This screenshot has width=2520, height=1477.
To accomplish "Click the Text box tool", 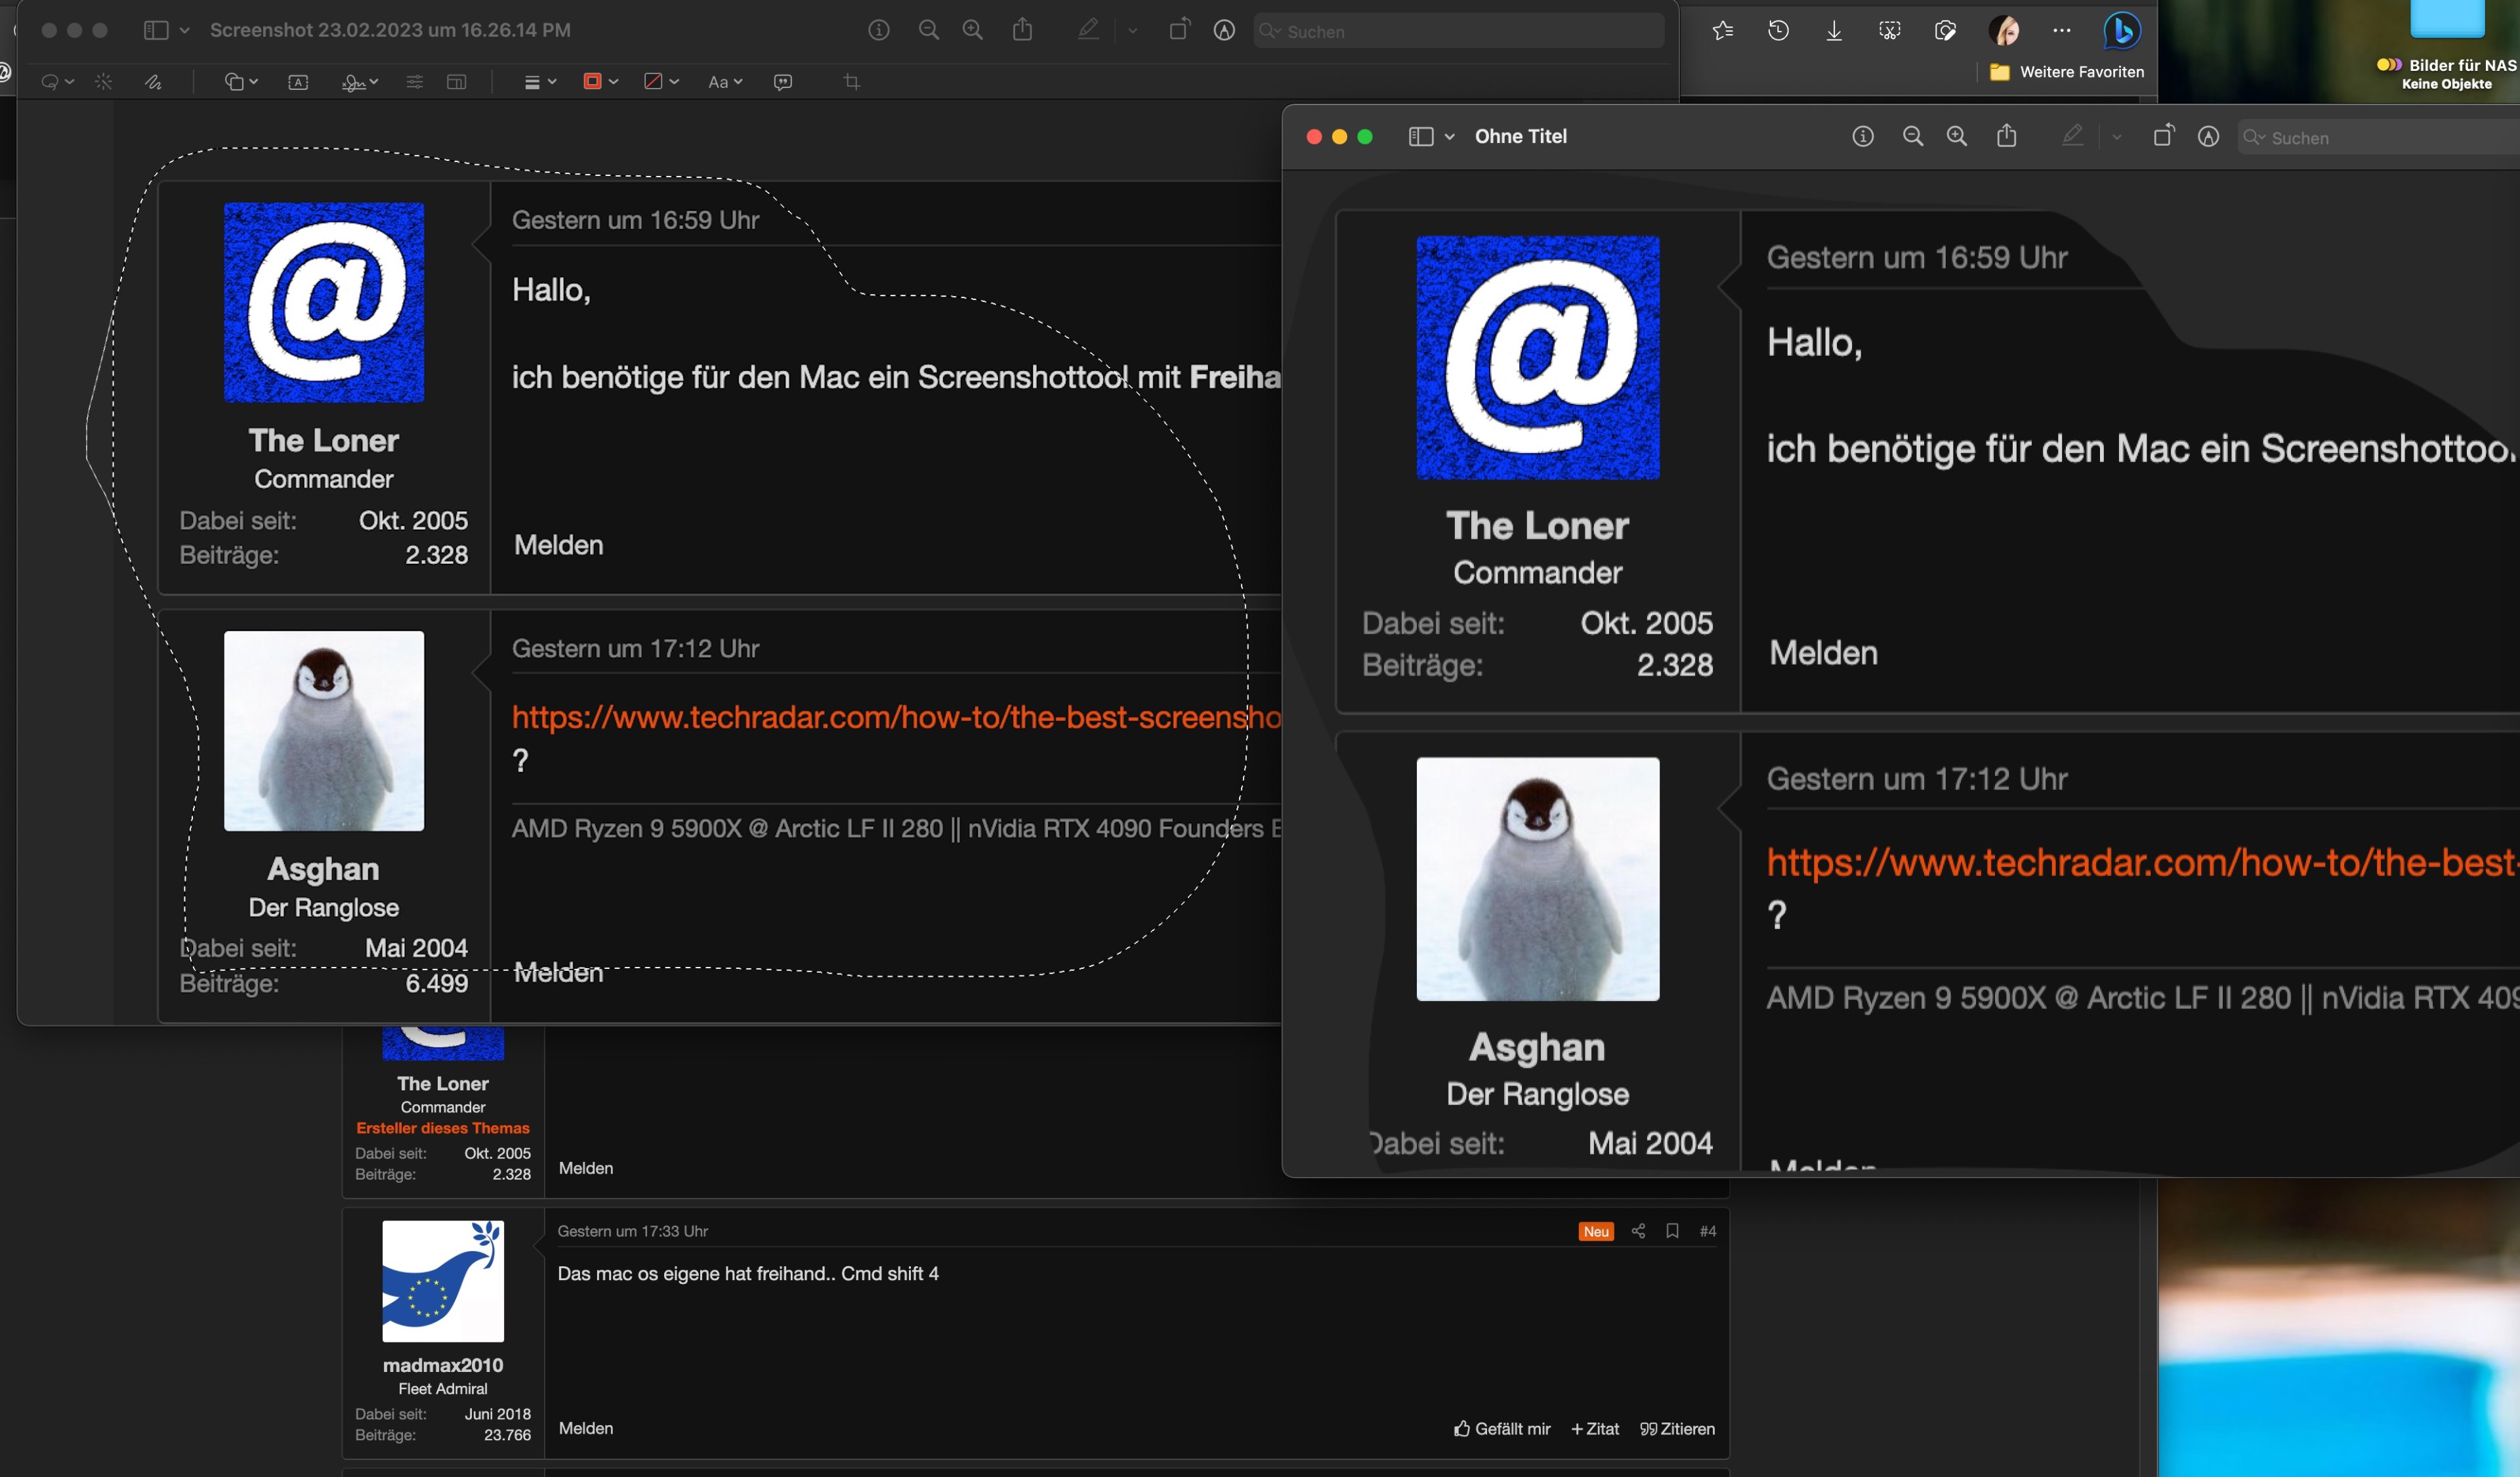I will click(298, 82).
